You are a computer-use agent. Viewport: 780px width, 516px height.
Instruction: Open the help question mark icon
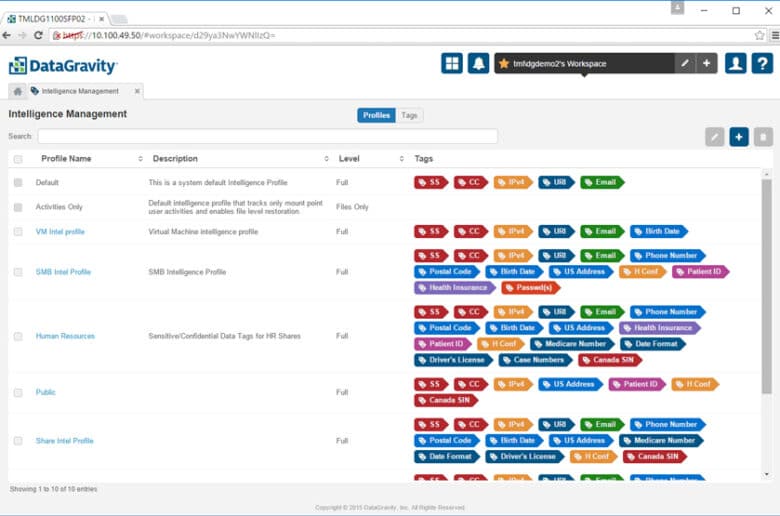(x=762, y=63)
